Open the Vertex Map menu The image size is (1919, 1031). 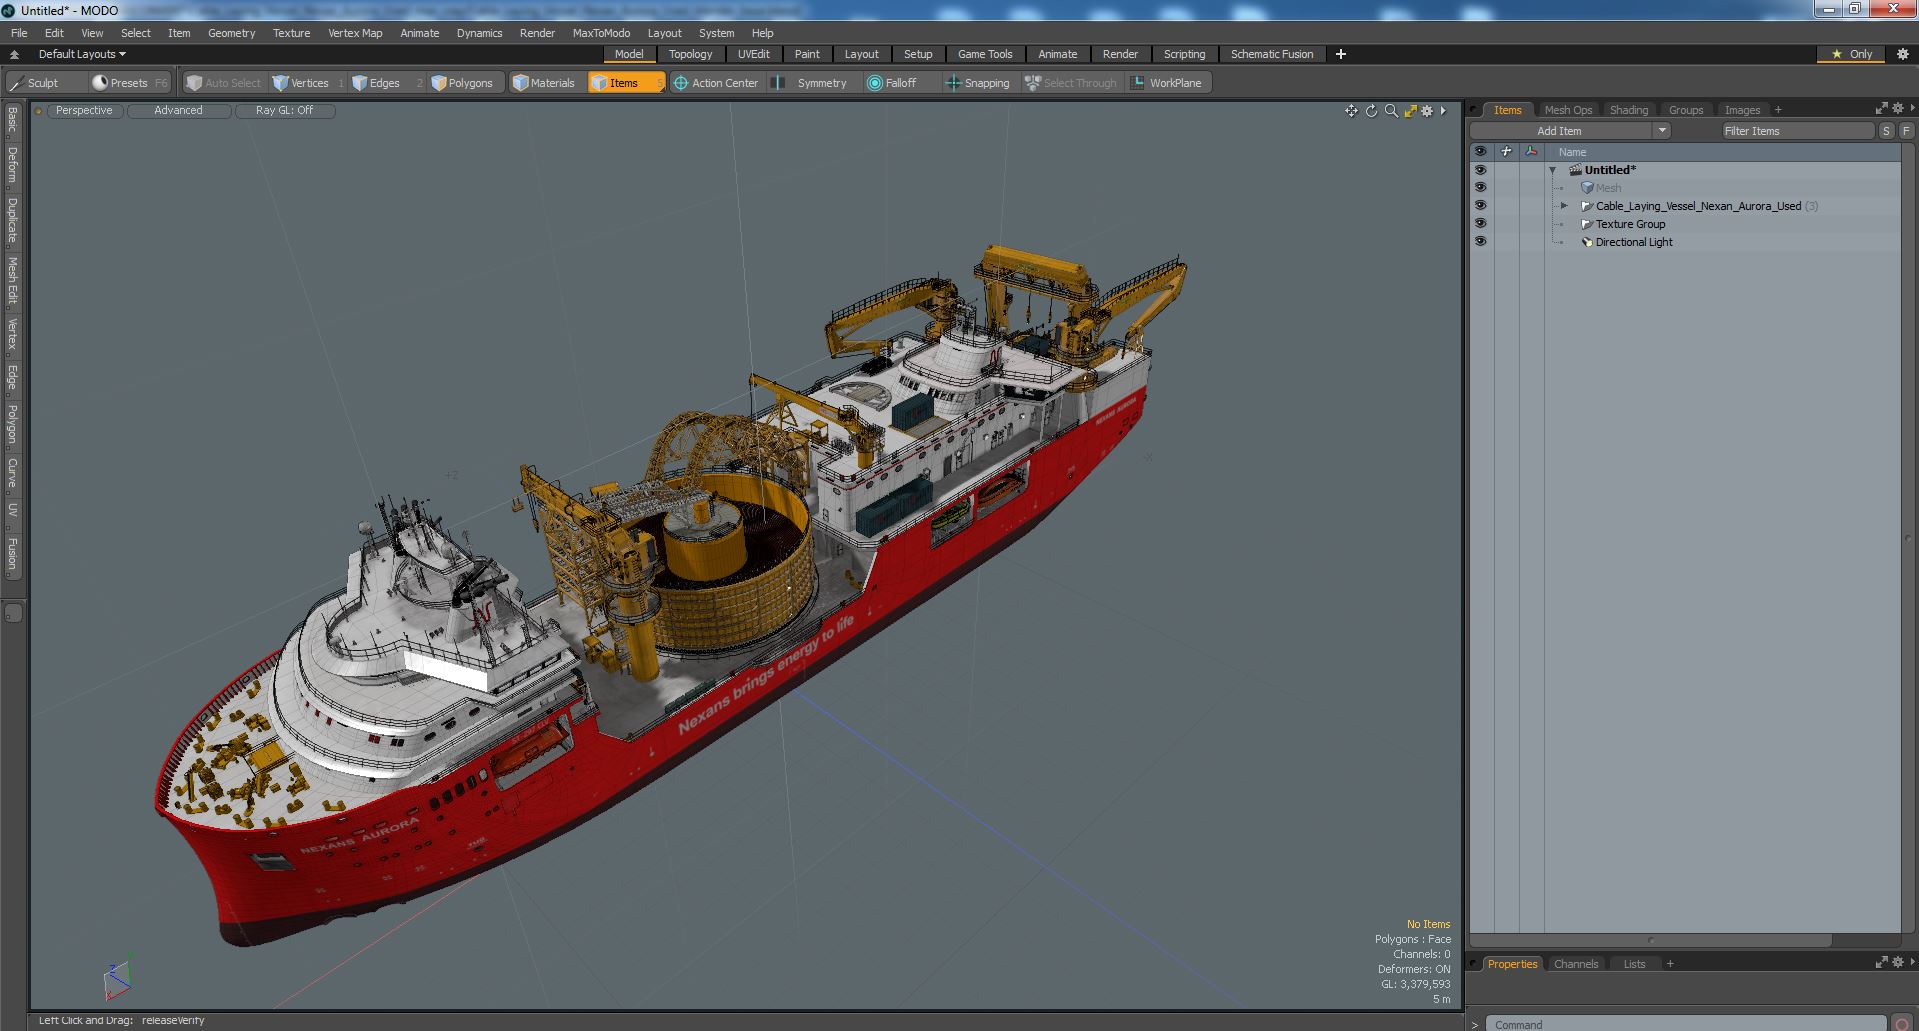[x=355, y=33]
